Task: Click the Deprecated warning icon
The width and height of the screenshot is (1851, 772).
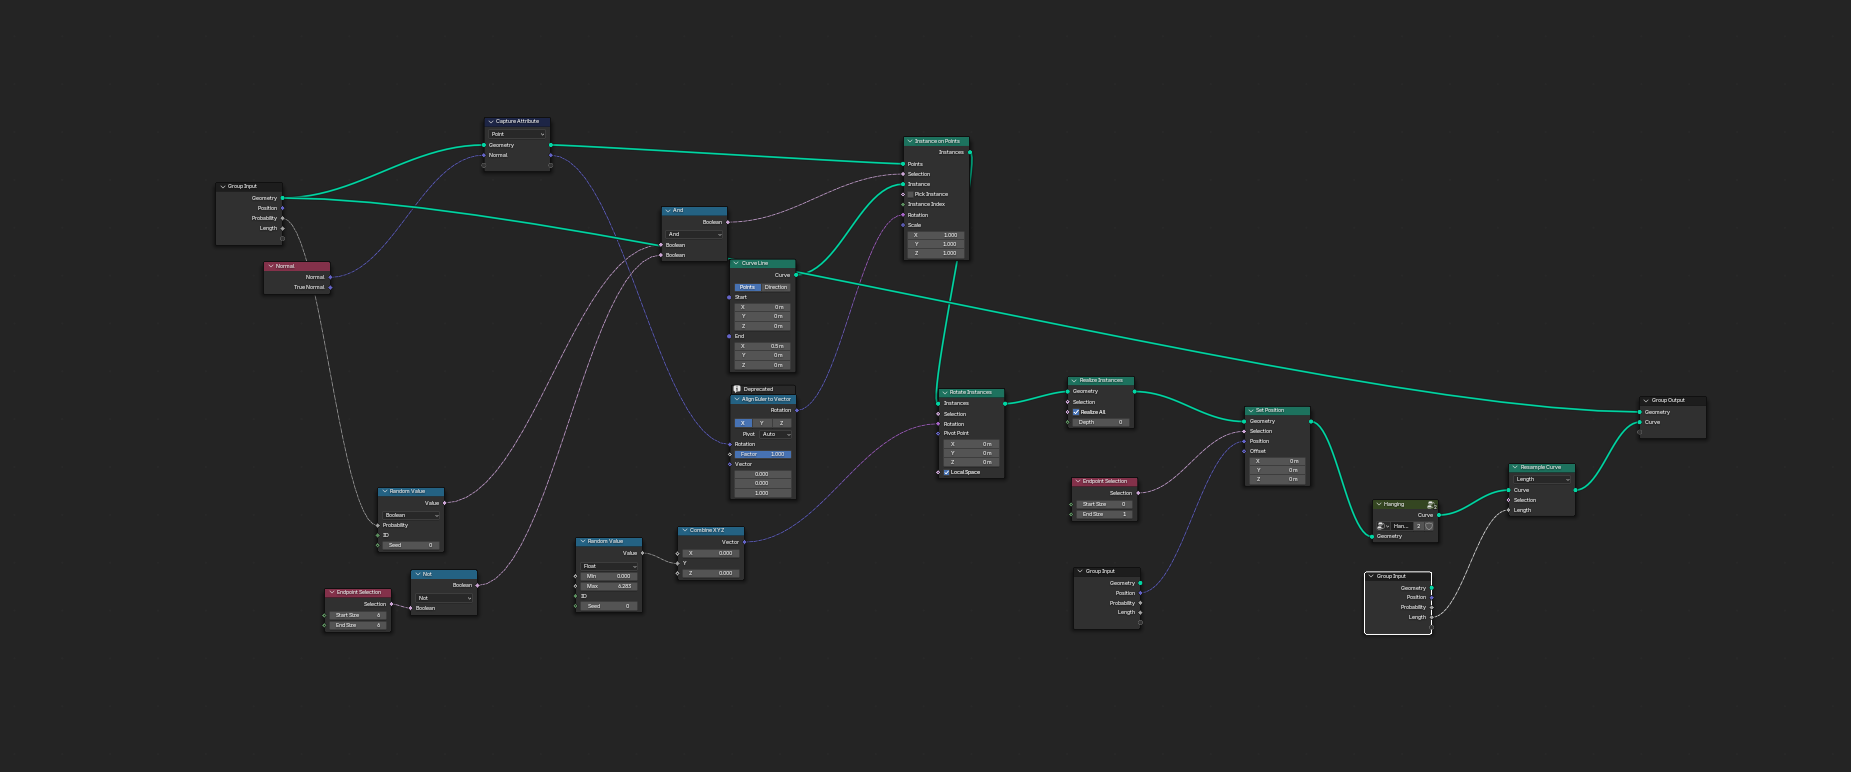Action: tap(737, 389)
